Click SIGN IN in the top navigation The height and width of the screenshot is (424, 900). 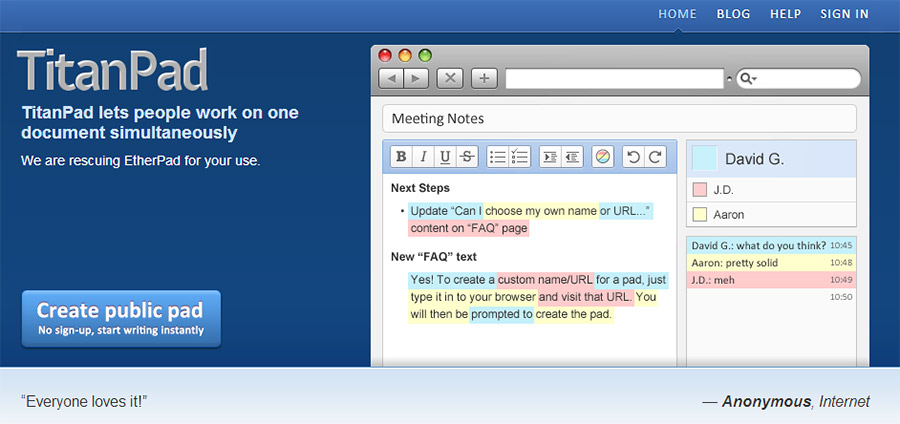coord(844,14)
